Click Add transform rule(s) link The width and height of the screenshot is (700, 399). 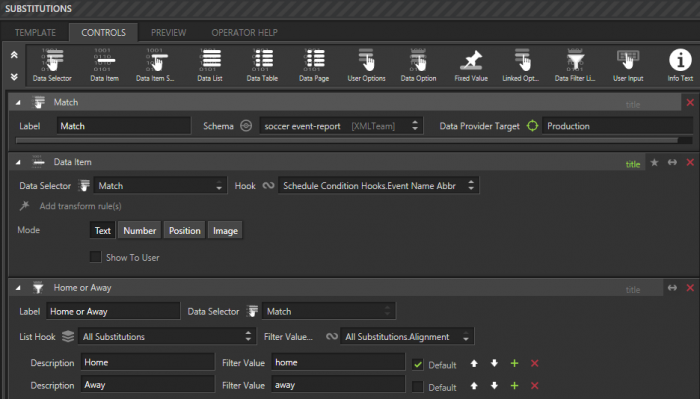[x=80, y=206]
